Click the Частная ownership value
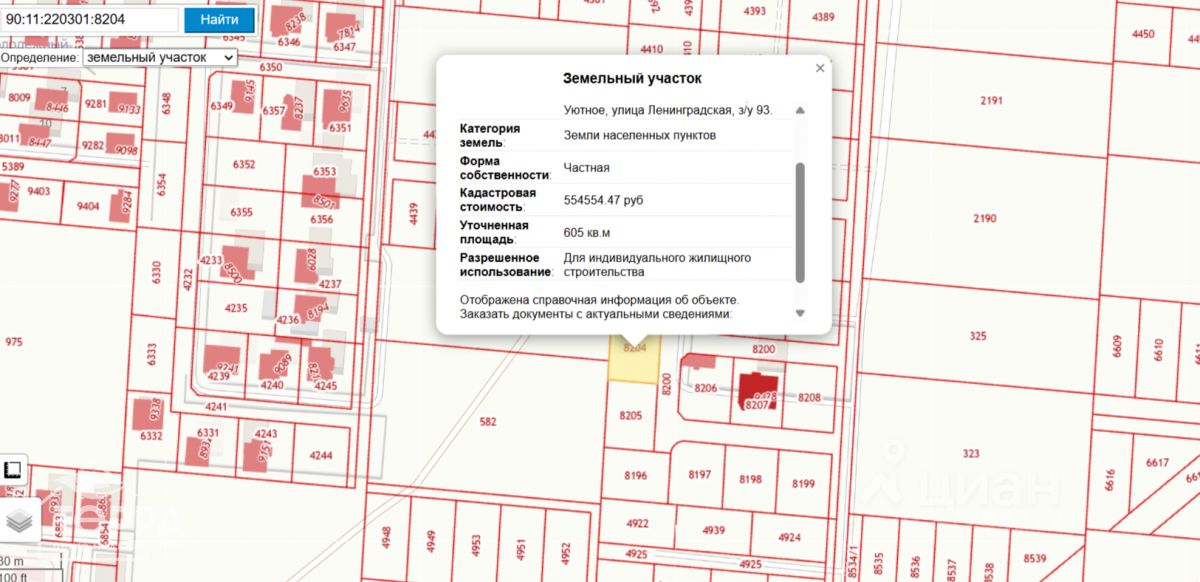This screenshot has width=1200, height=582. (586, 168)
